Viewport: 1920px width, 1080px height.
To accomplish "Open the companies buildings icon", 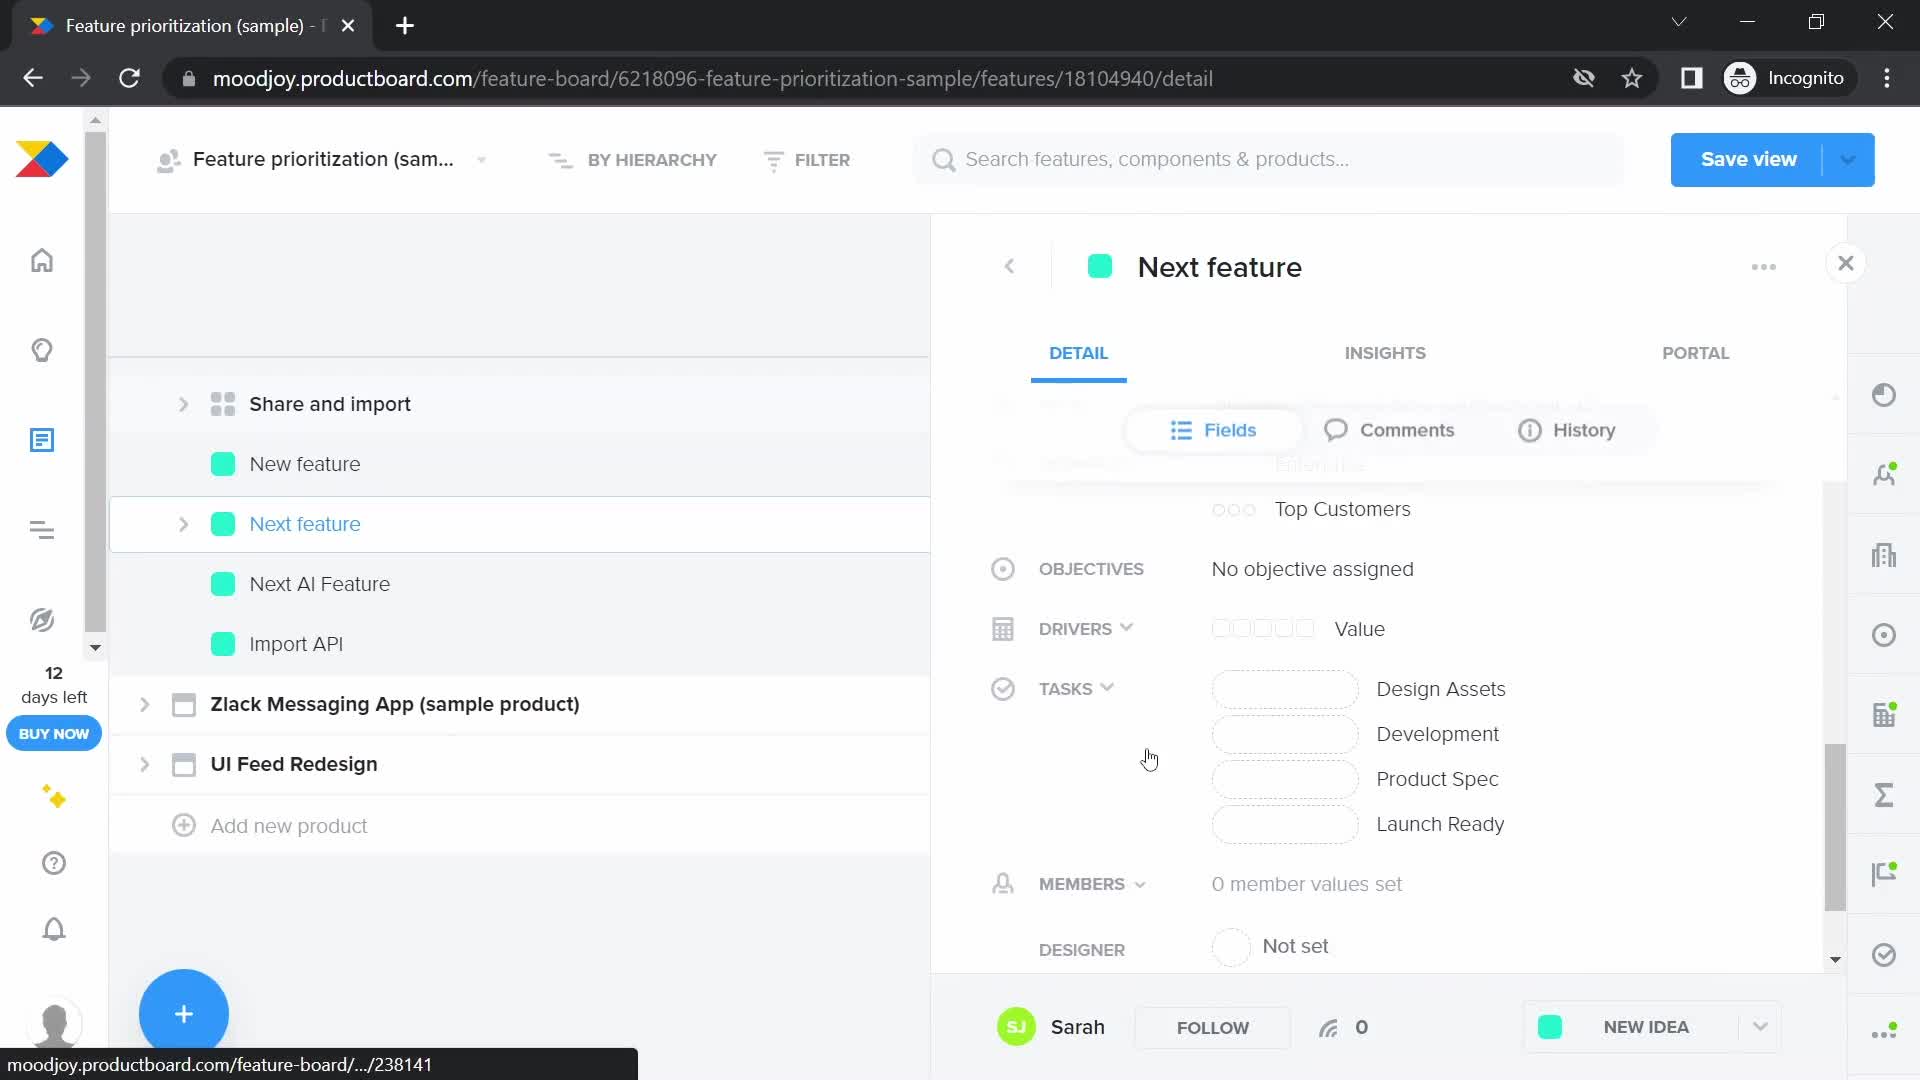I will 1884,555.
